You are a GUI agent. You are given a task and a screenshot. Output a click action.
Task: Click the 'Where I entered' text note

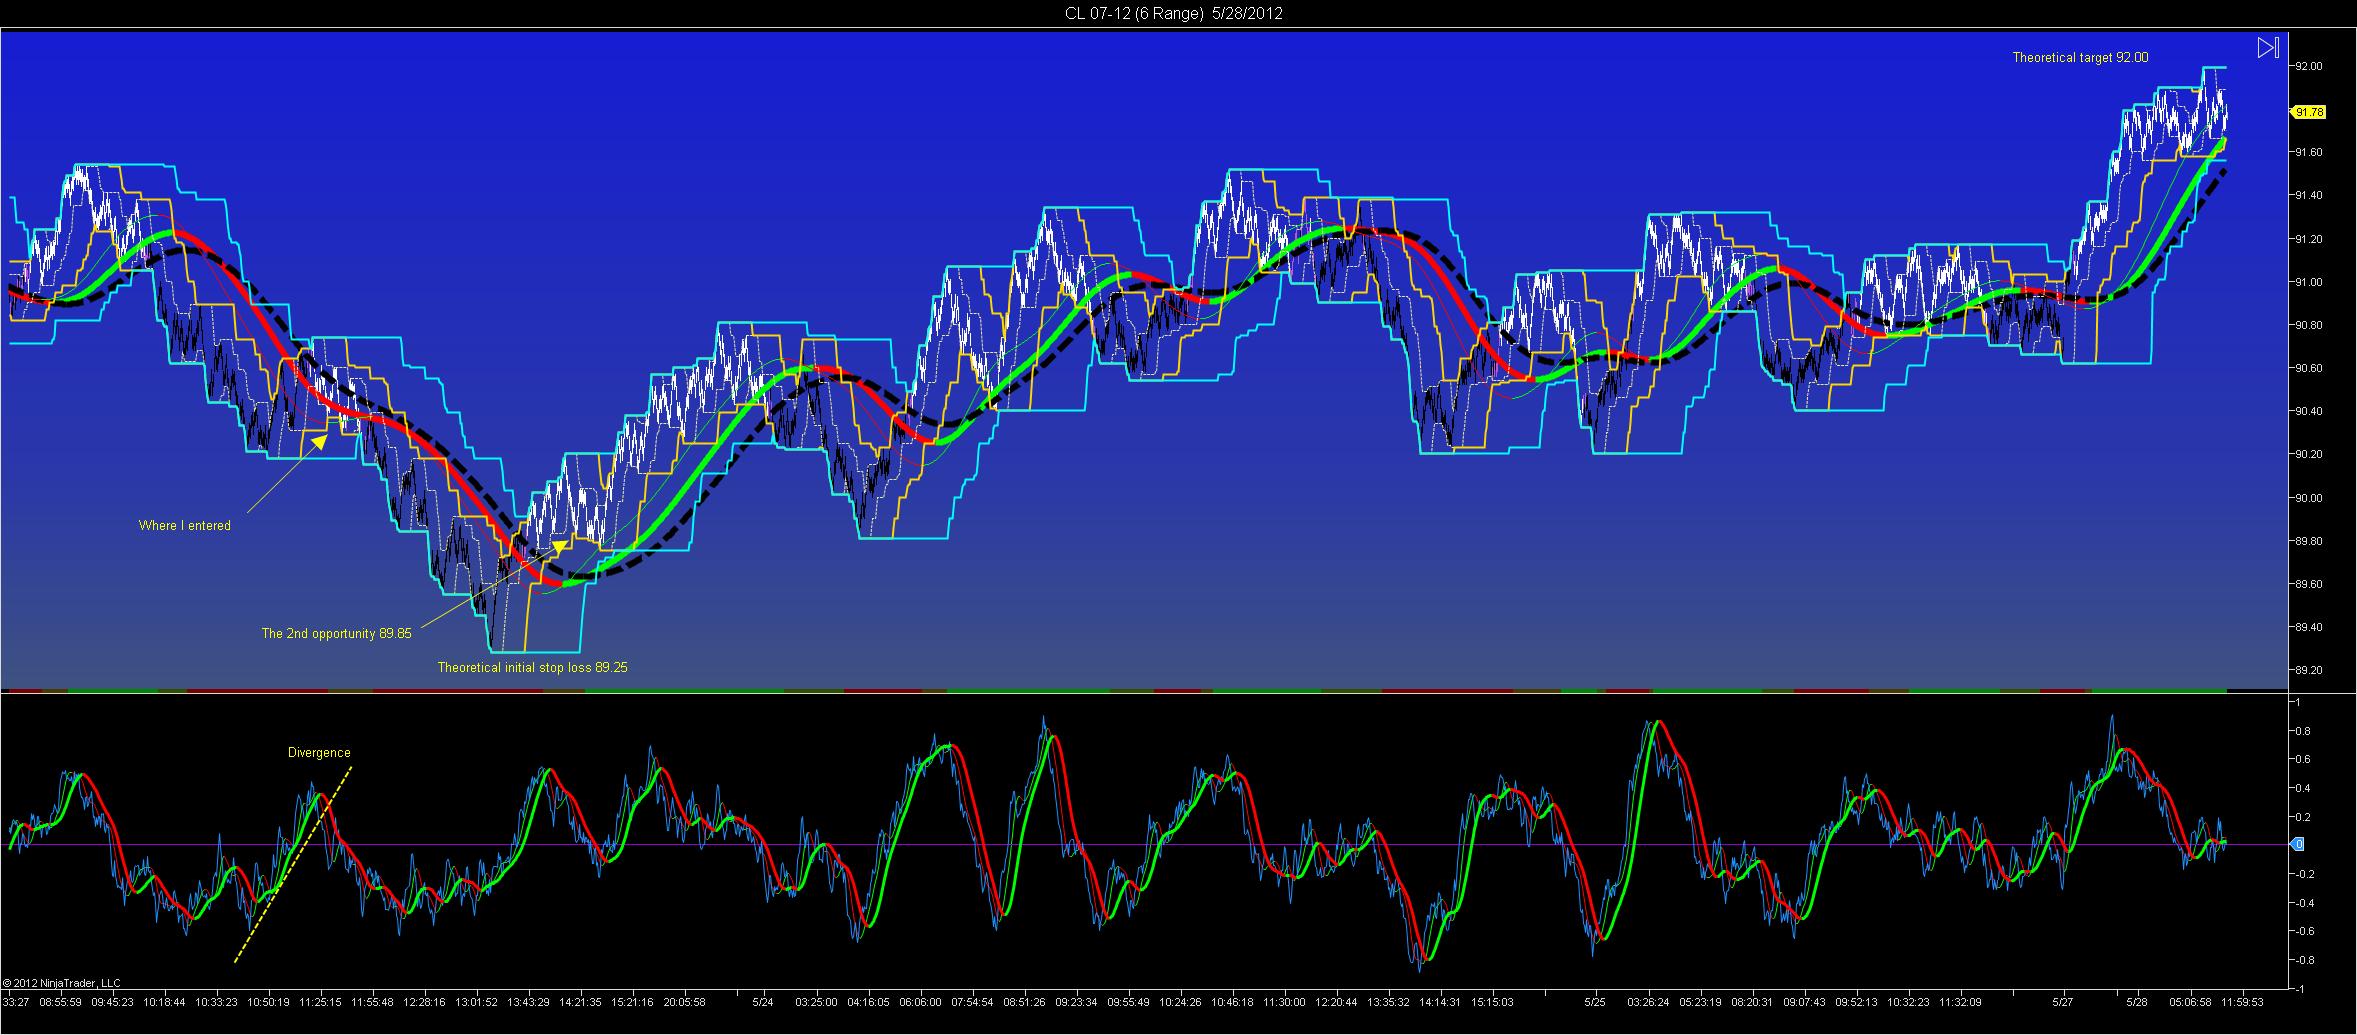point(184,526)
